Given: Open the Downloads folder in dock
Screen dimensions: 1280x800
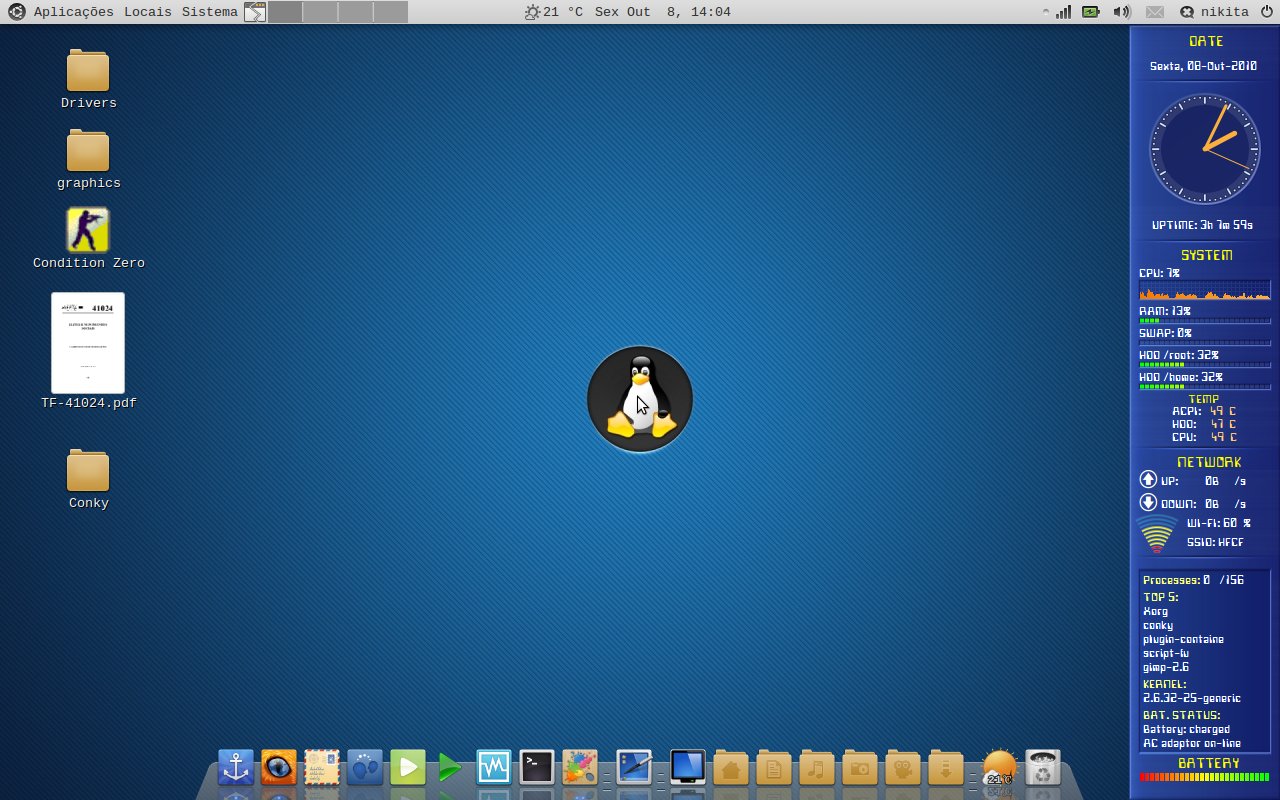Looking at the screenshot, I should [x=946, y=768].
